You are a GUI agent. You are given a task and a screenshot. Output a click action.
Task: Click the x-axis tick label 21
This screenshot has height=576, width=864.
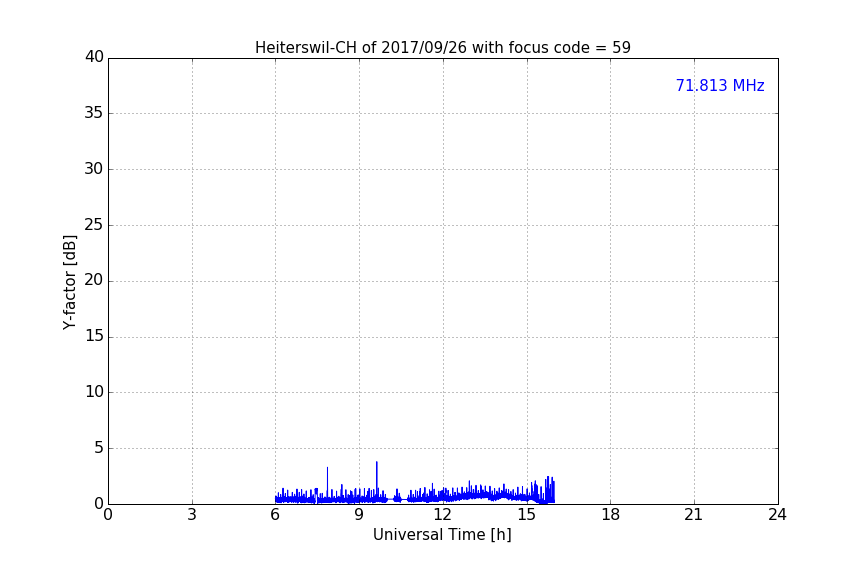694,515
